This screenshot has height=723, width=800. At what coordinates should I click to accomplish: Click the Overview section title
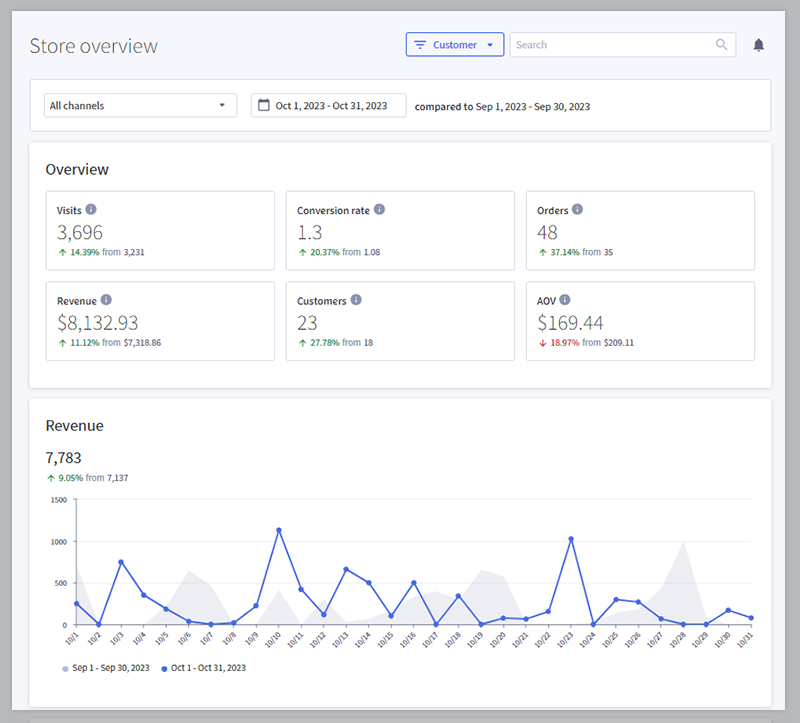pos(77,169)
